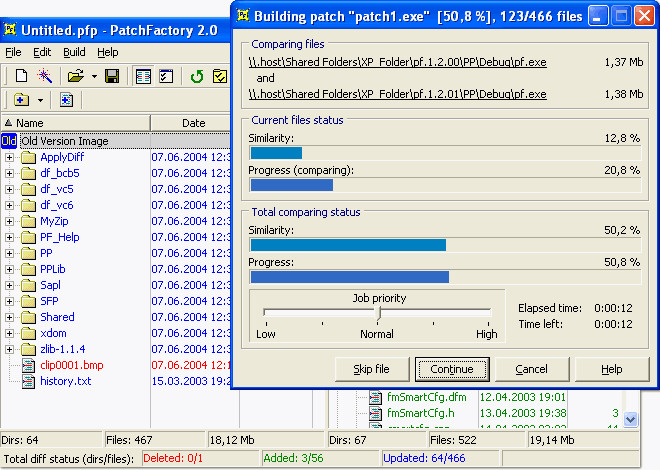Viewport: 660px width, 470px height.
Task: Expand the PF_Help folder
Action: click(9, 237)
